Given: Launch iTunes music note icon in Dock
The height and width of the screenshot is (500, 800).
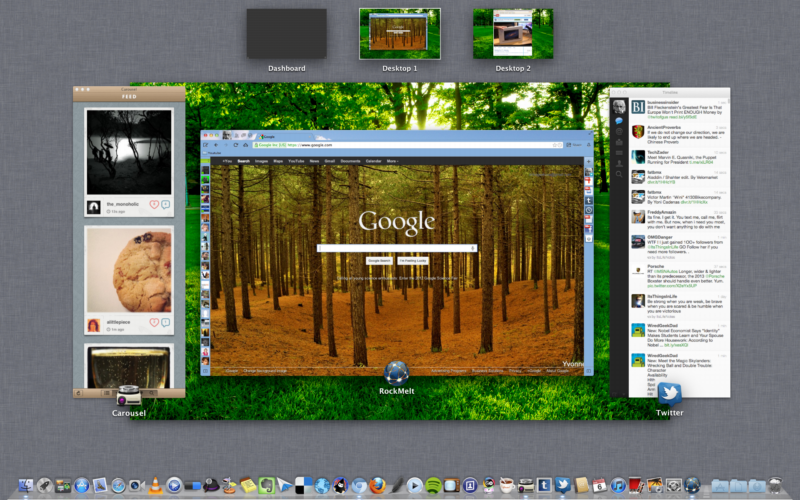Looking at the screenshot, I should tap(618, 485).
